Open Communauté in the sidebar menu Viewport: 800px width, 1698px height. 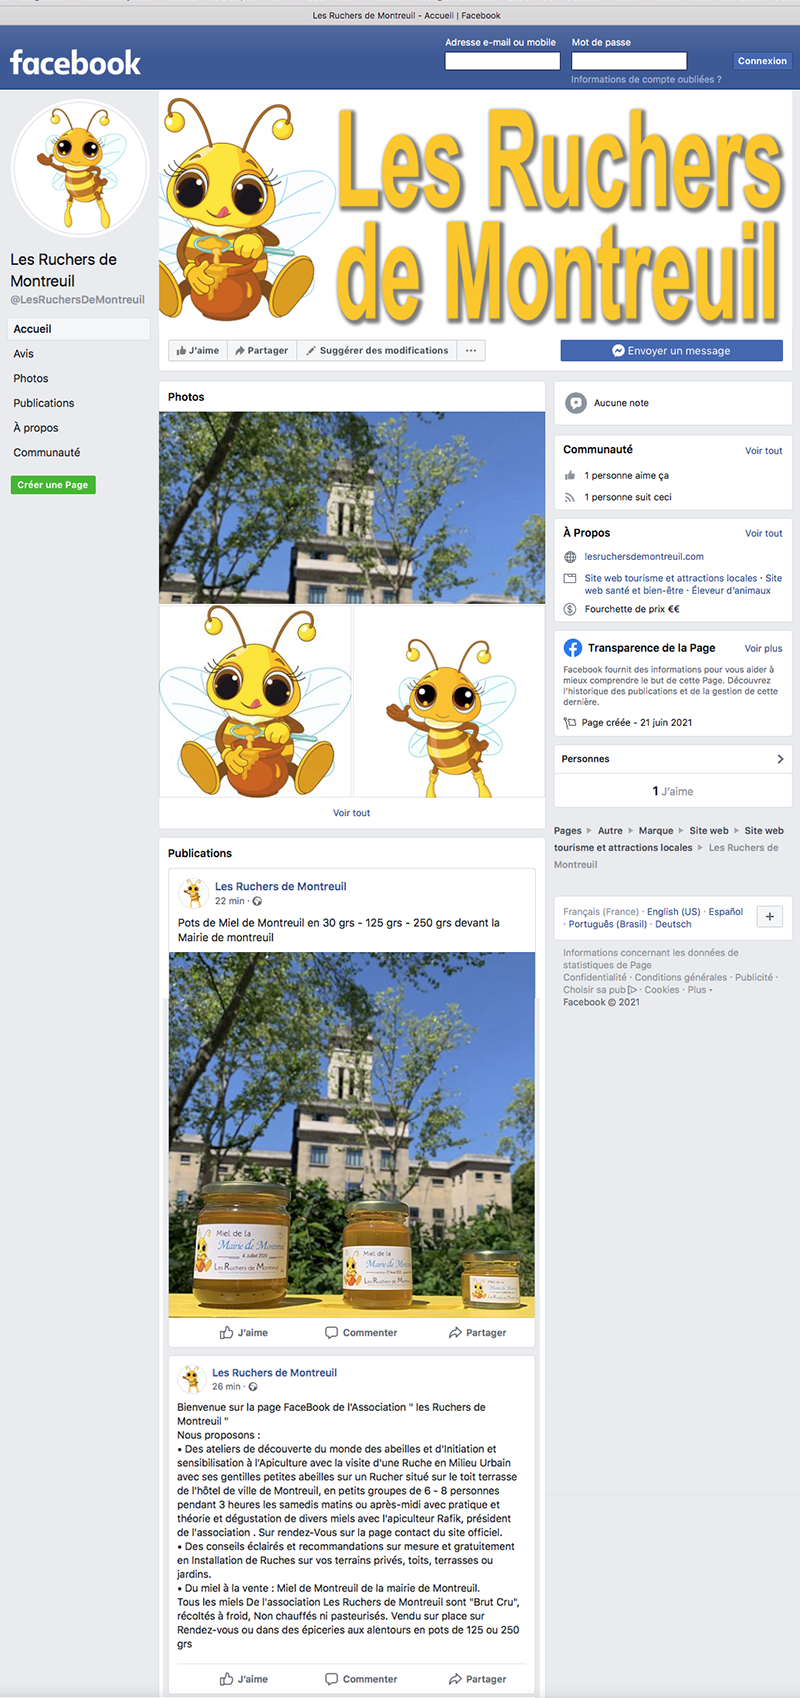pyautogui.click(x=47, y=453)
